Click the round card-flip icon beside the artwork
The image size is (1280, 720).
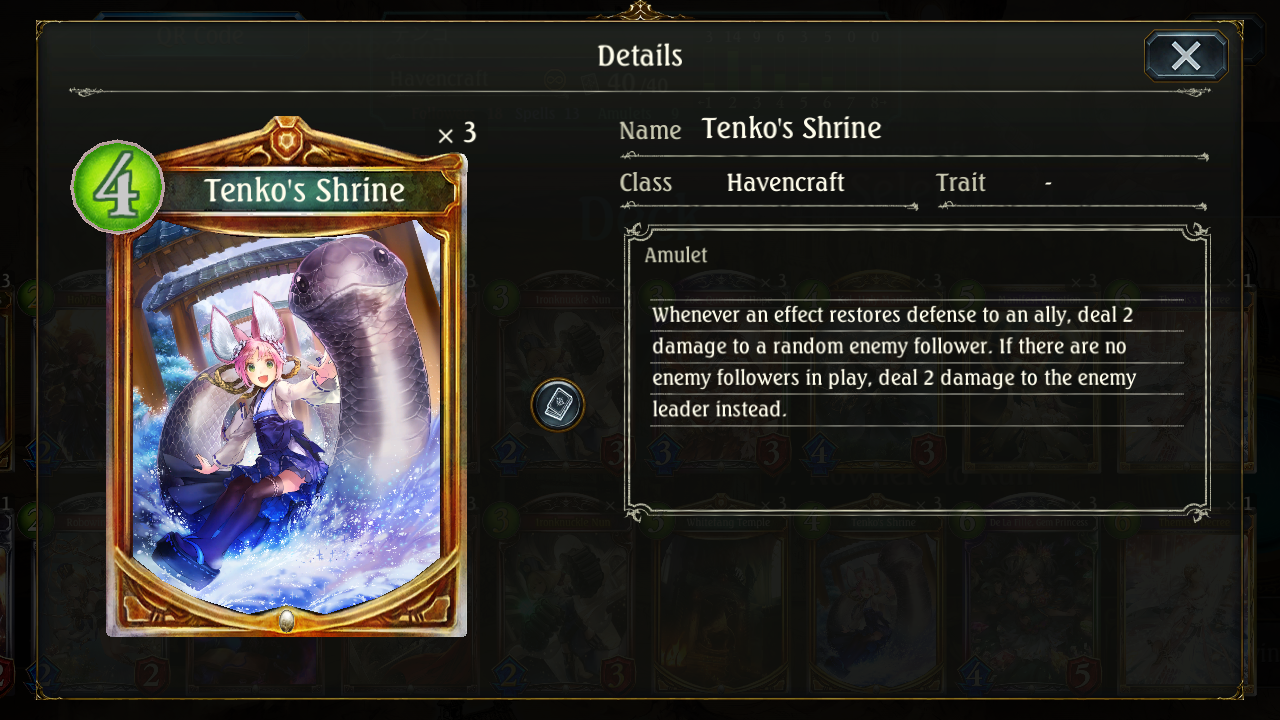click(557, 405)
